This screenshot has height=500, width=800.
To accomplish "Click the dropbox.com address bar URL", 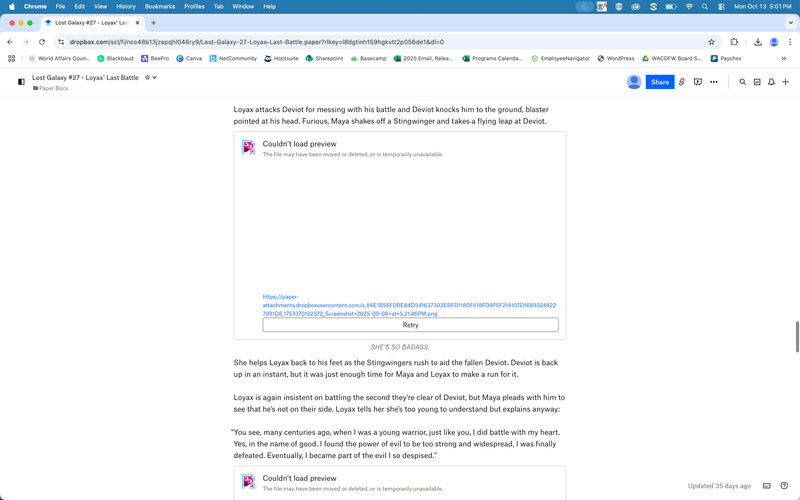I will (x=257, y=42).
